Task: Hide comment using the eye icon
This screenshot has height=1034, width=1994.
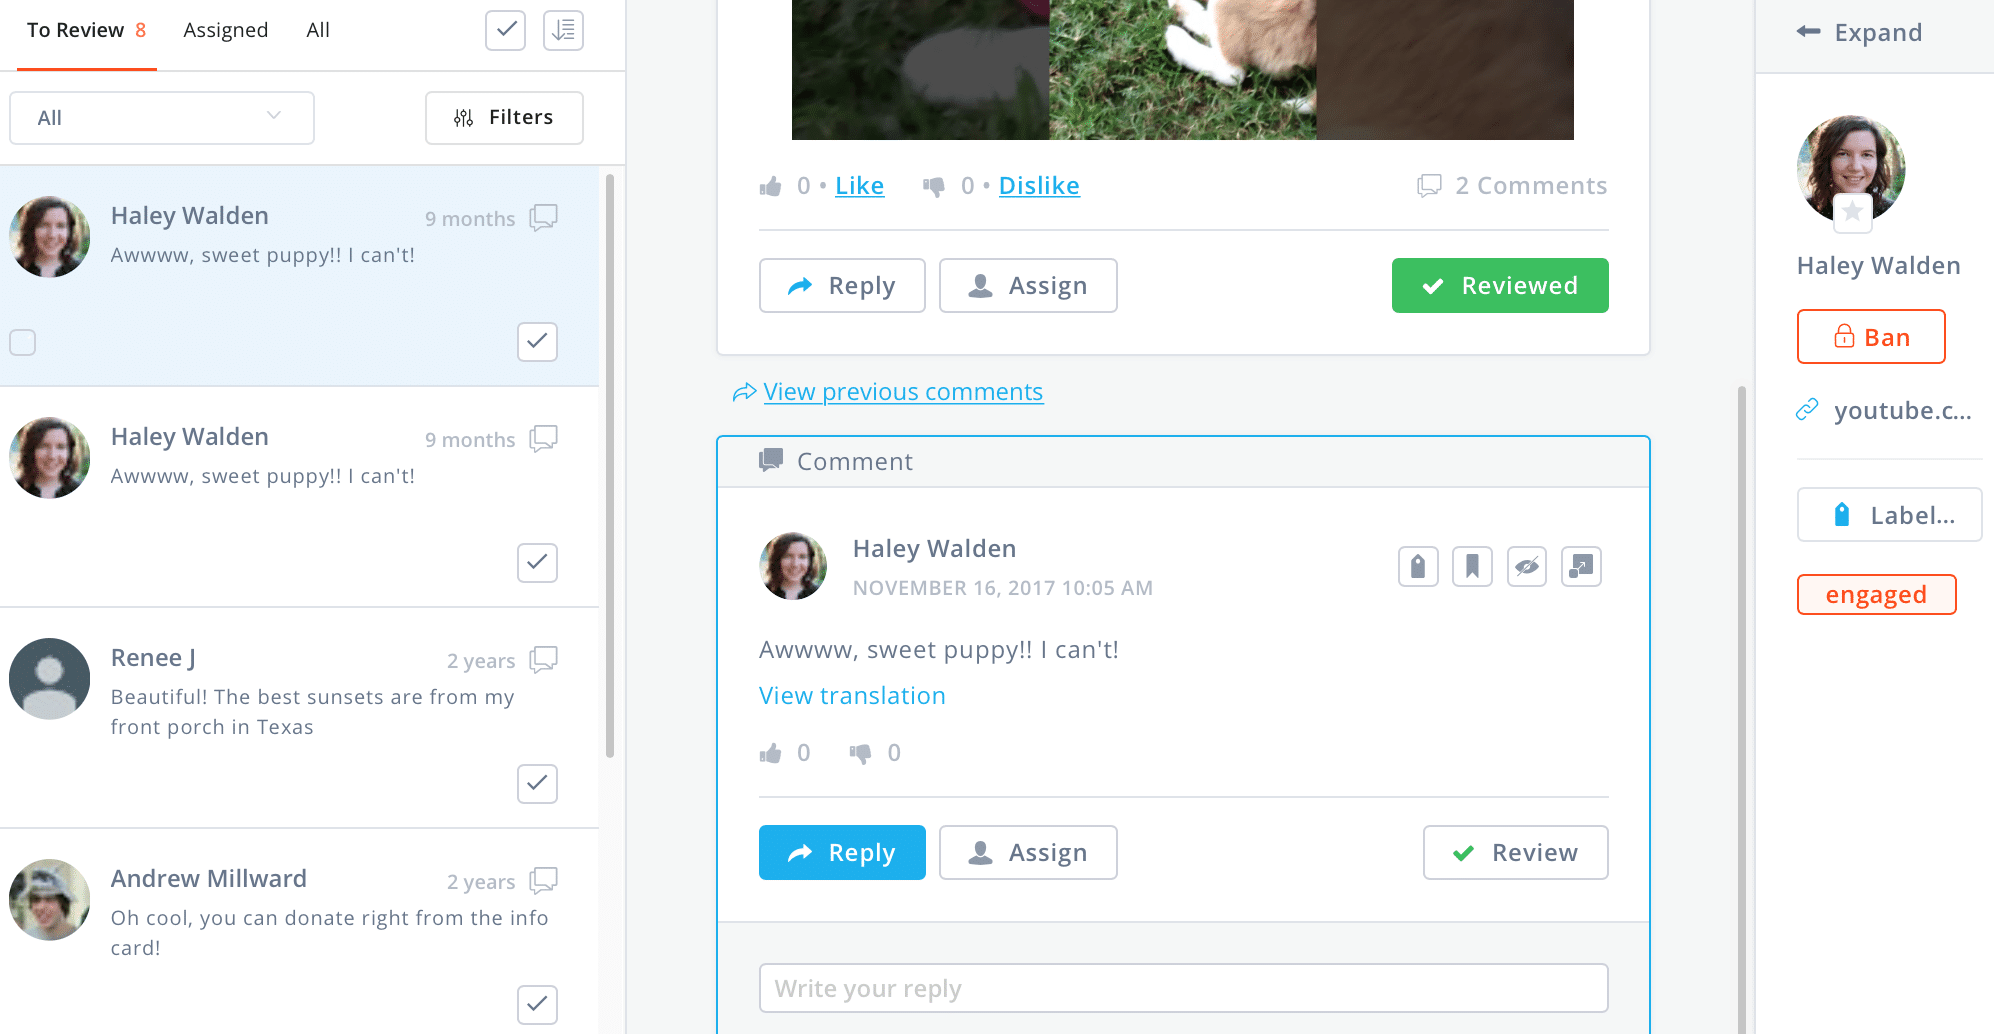Action: coord(1526,567)
